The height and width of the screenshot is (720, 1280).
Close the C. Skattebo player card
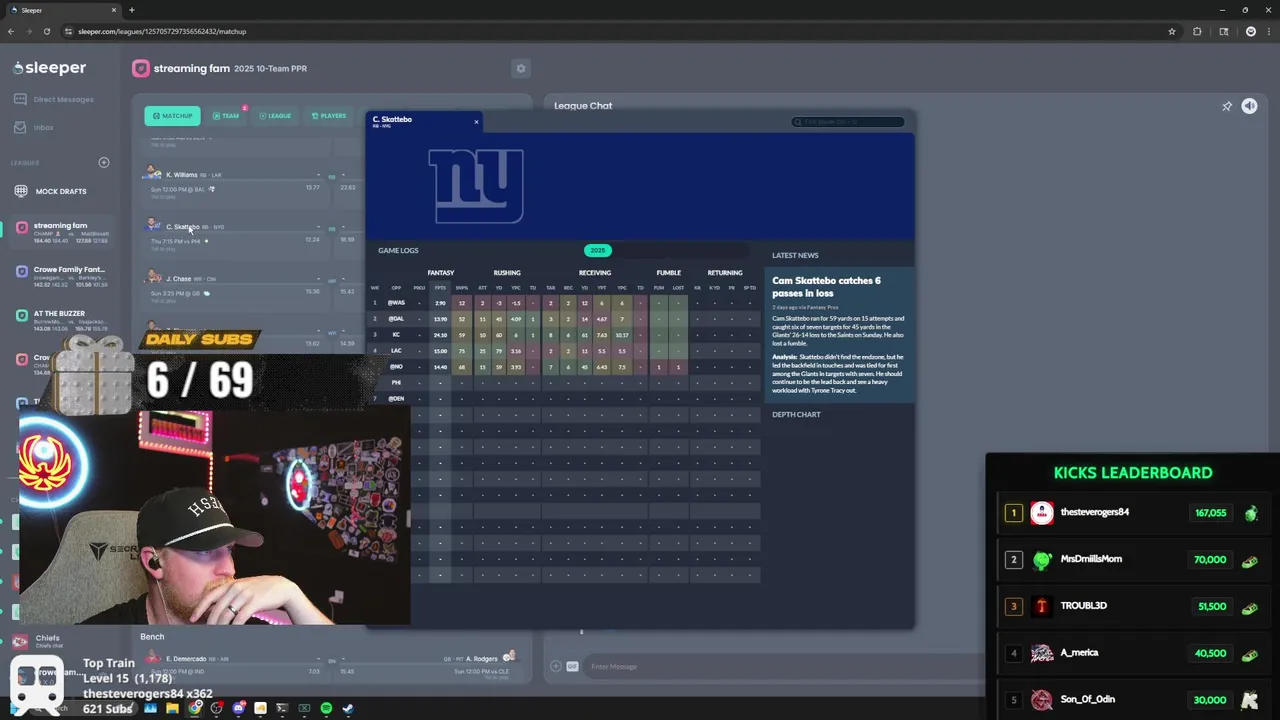[x=476, y=122]
